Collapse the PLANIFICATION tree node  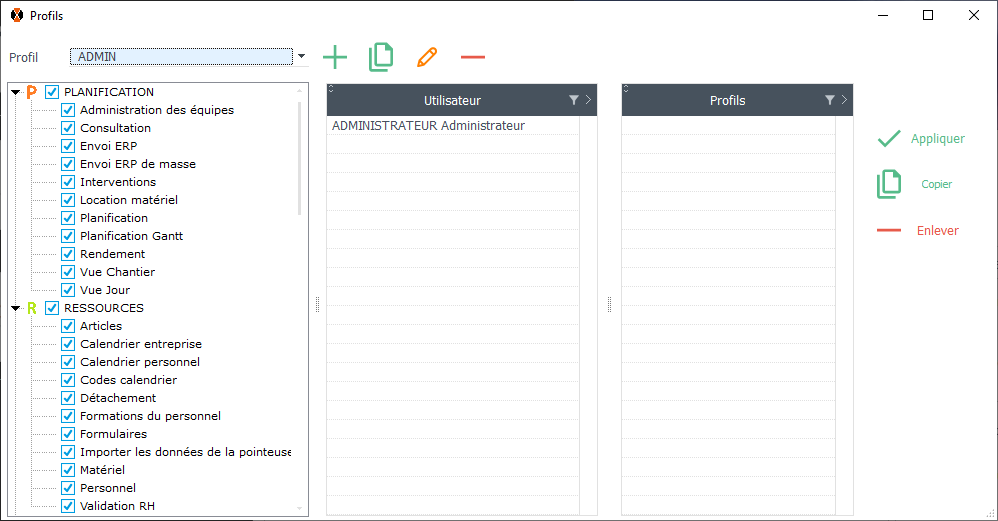[16, 93]
